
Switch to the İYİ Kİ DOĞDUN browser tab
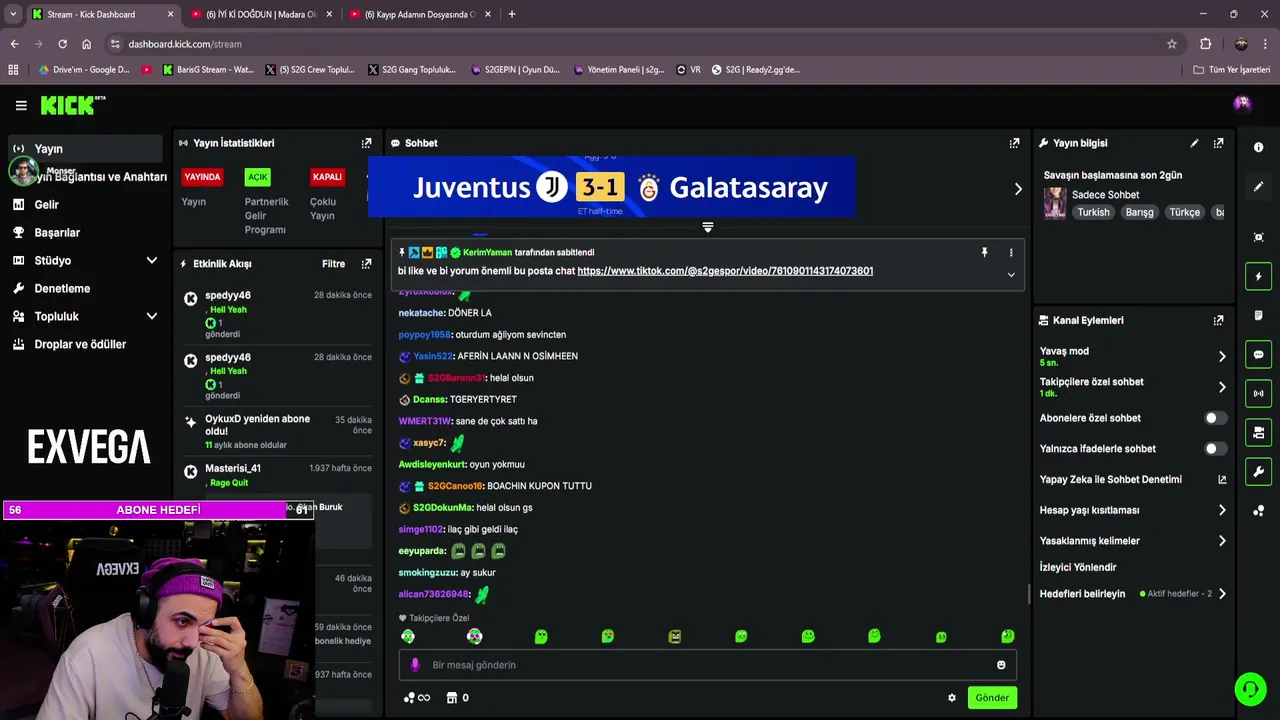tap(261, 14)
